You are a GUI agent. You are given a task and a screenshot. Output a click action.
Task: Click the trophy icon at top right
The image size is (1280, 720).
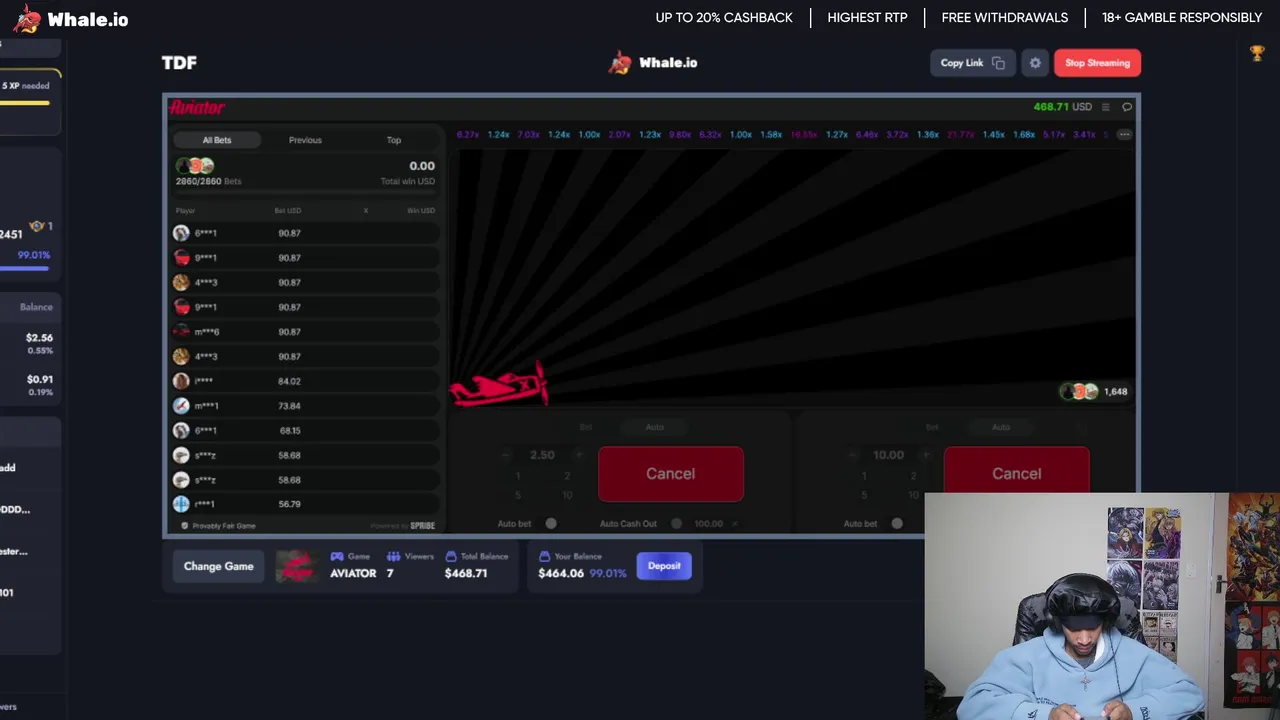pos(1257,53)
